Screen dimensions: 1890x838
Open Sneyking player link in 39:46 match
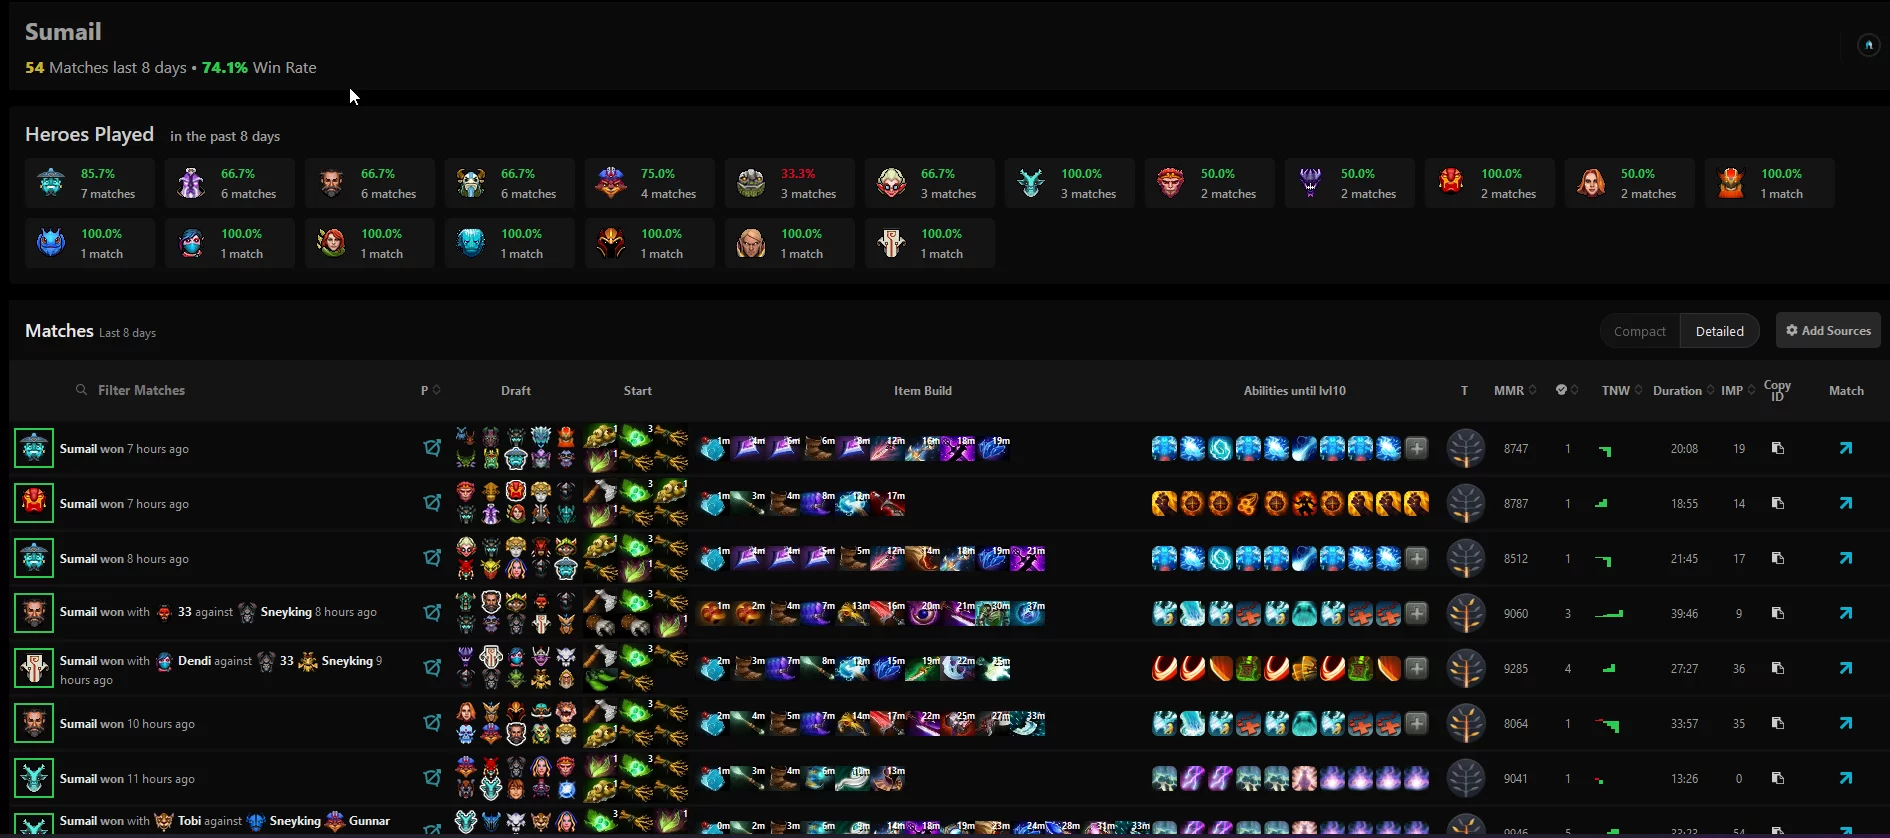[286, 612]
